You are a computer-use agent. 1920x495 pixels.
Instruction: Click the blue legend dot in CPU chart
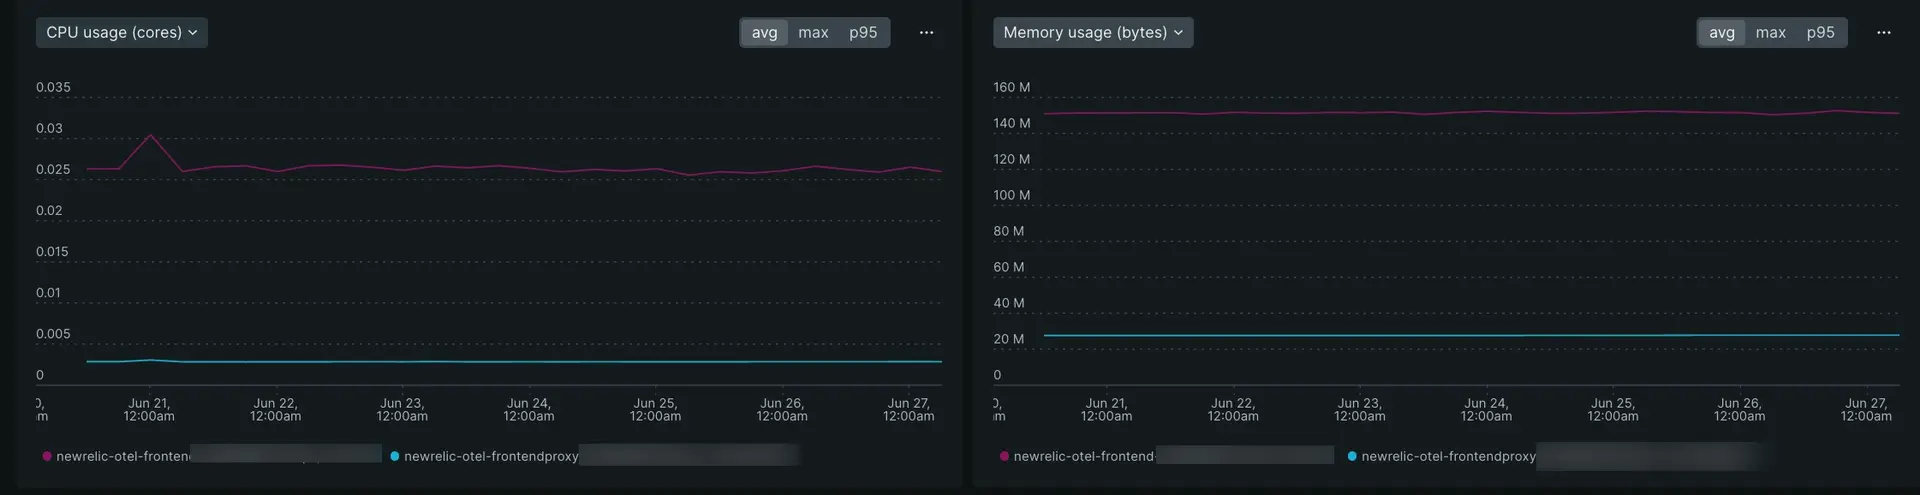point(395,456)
